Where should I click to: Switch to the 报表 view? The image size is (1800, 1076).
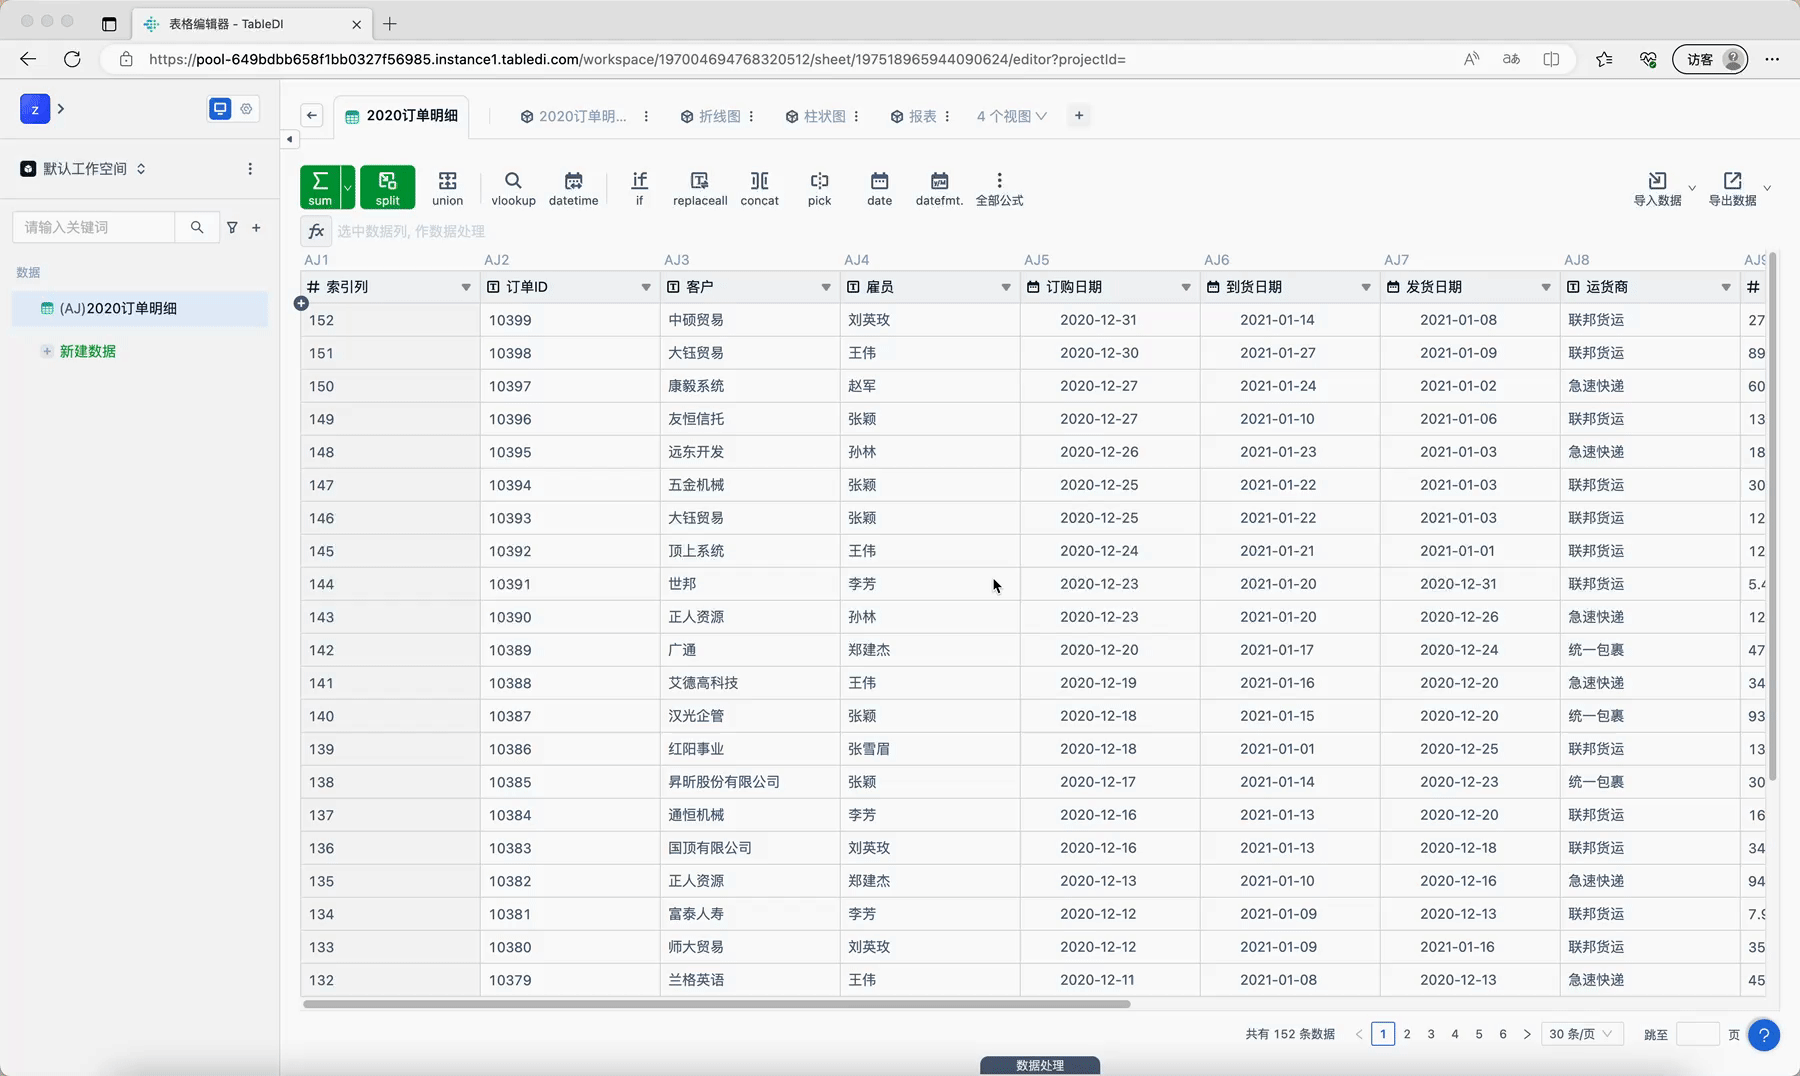(913, 116)
